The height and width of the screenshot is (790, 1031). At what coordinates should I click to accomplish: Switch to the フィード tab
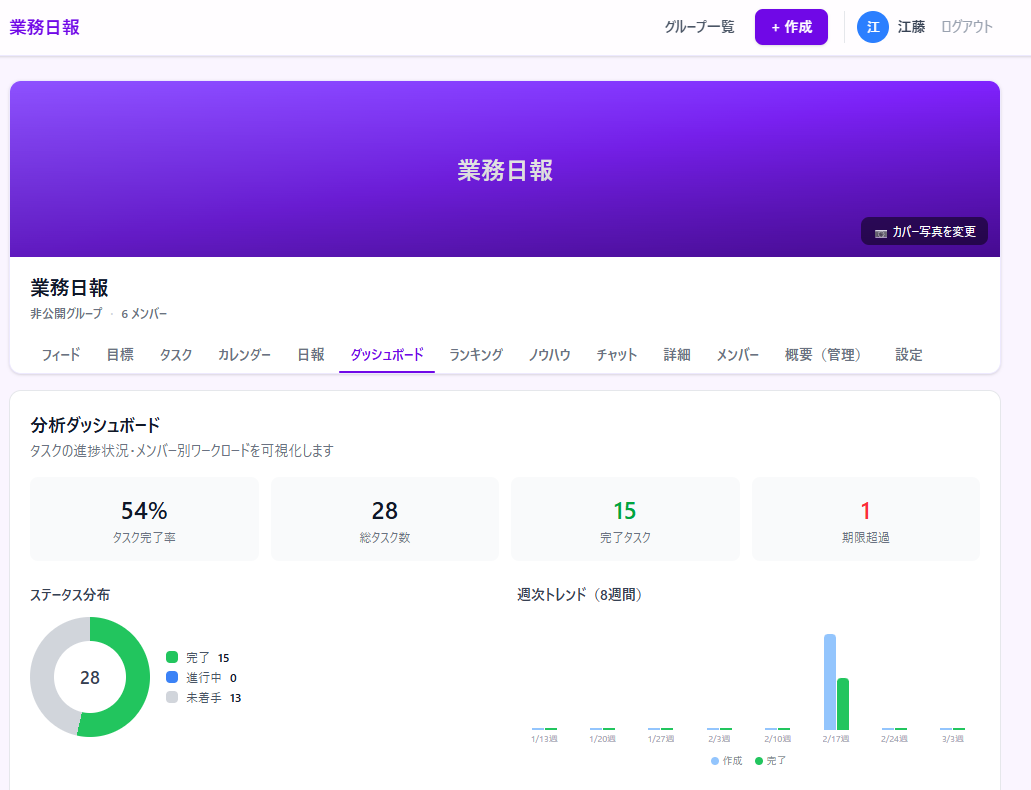click(x=60, y=354)
